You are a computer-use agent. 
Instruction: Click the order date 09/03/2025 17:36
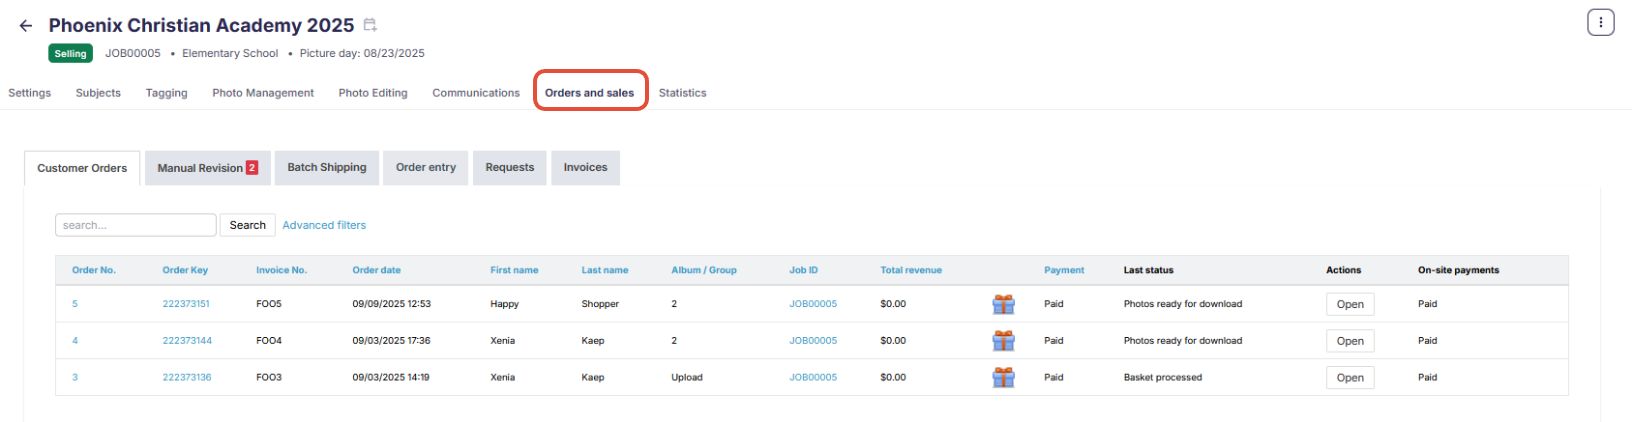[x=391, y=341]
